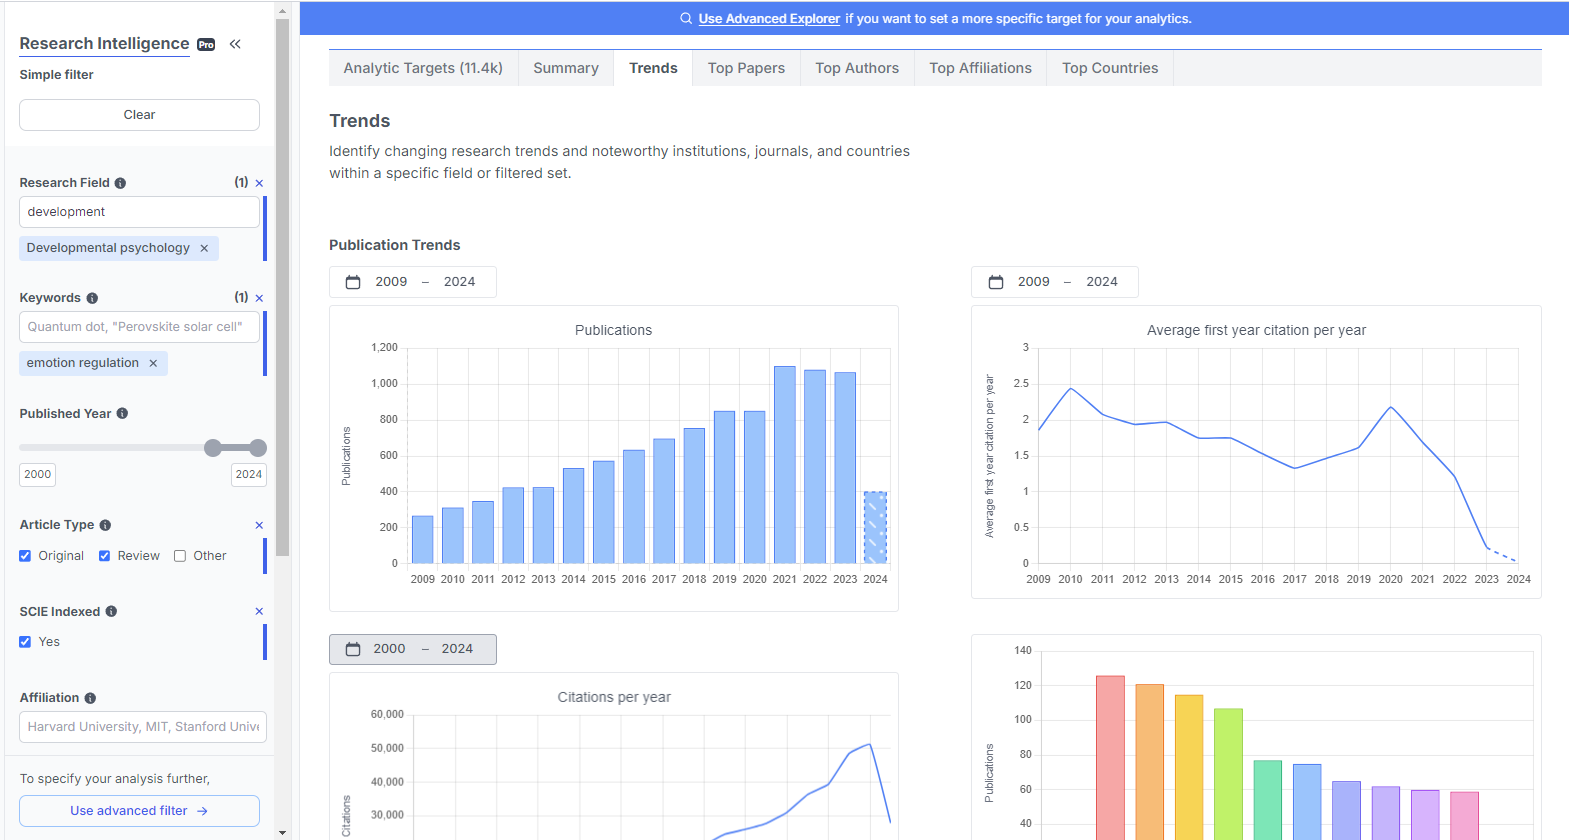
Task: Edit the end year box 2024
Action: (x=249, y=475)
